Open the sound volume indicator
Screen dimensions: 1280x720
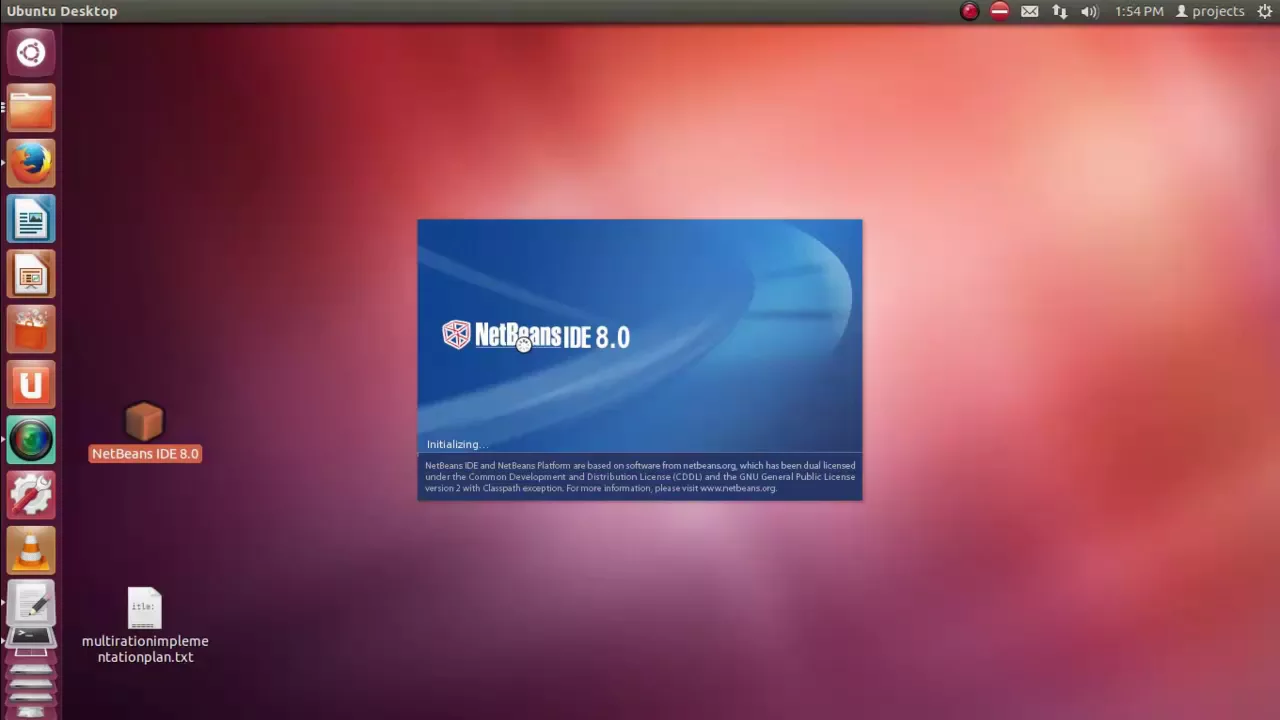(x=1089, y=11)
